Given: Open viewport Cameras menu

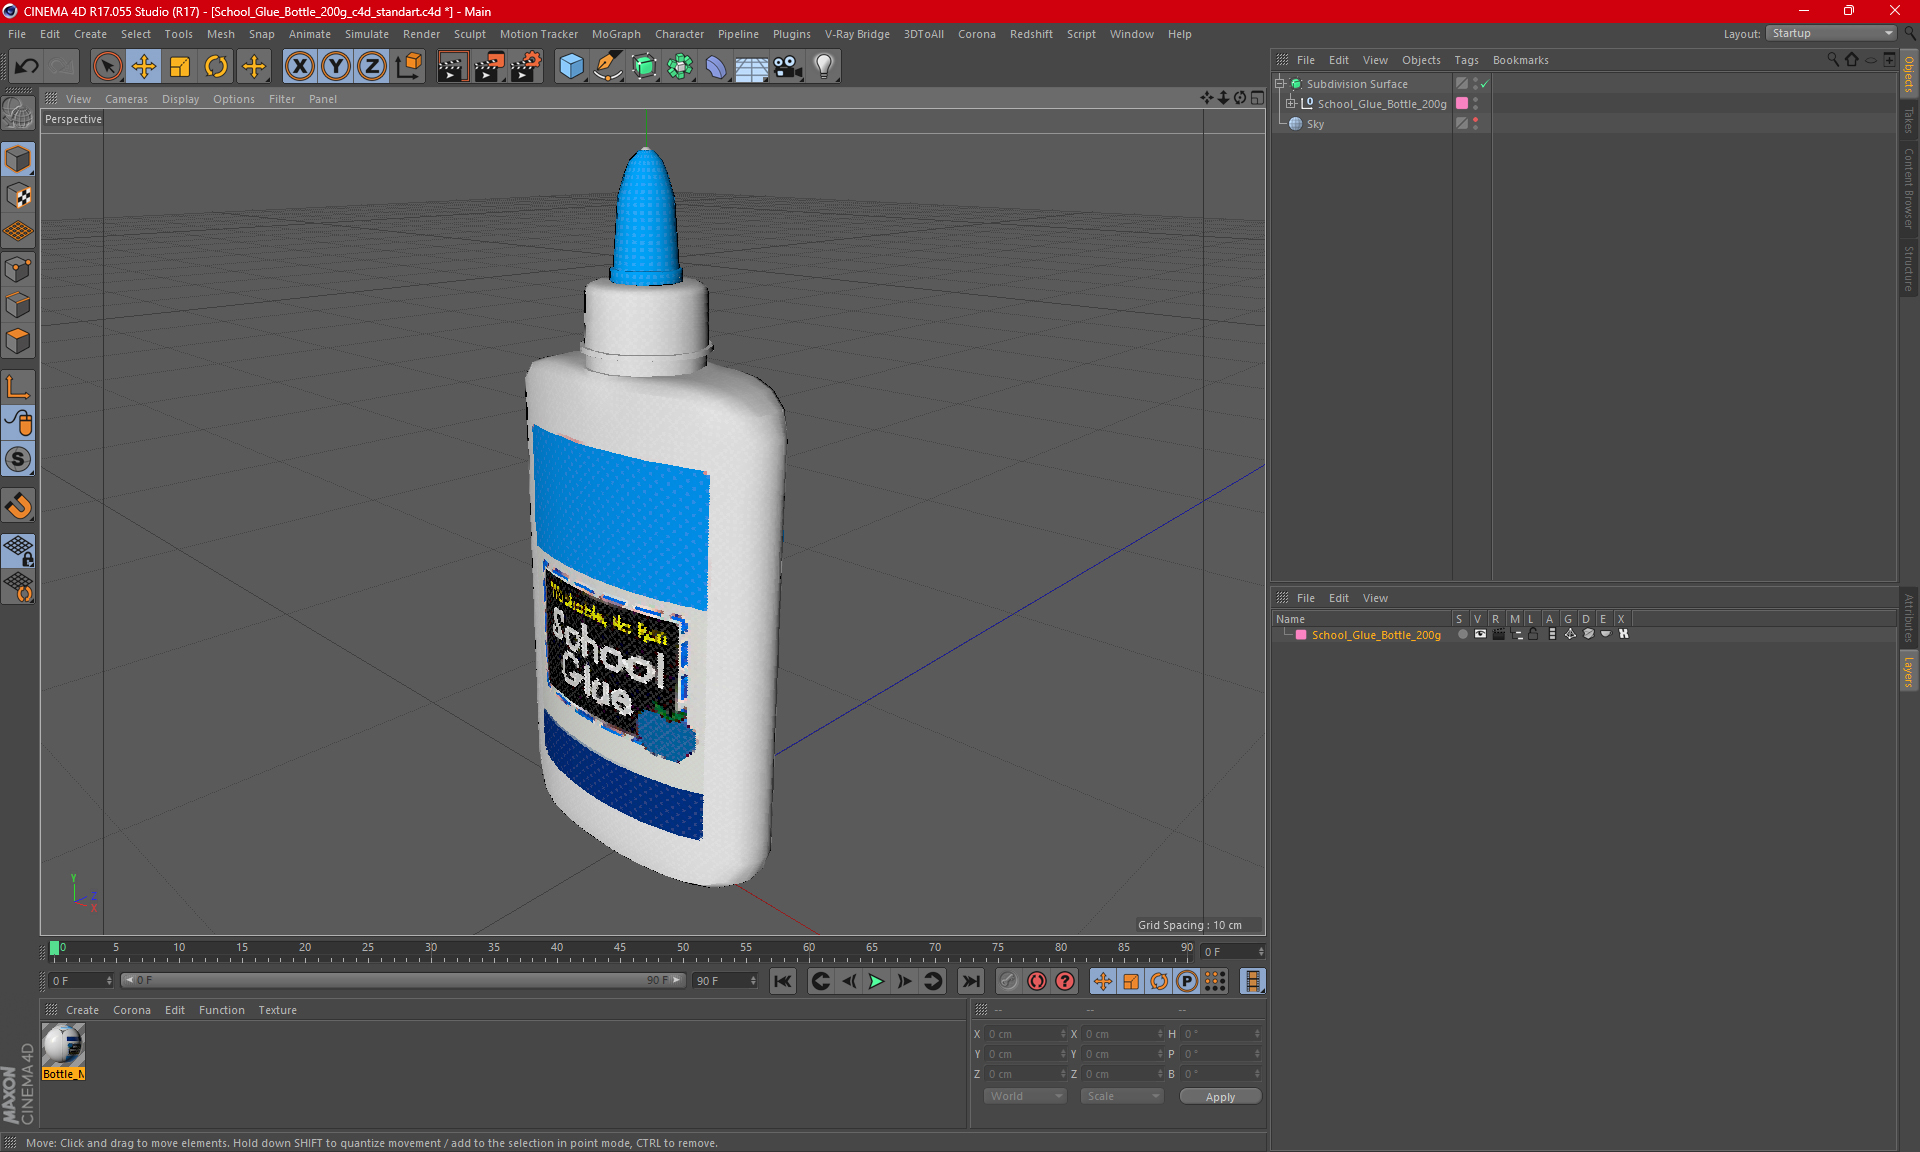Looking at the screenshot, I should (126, 99).
